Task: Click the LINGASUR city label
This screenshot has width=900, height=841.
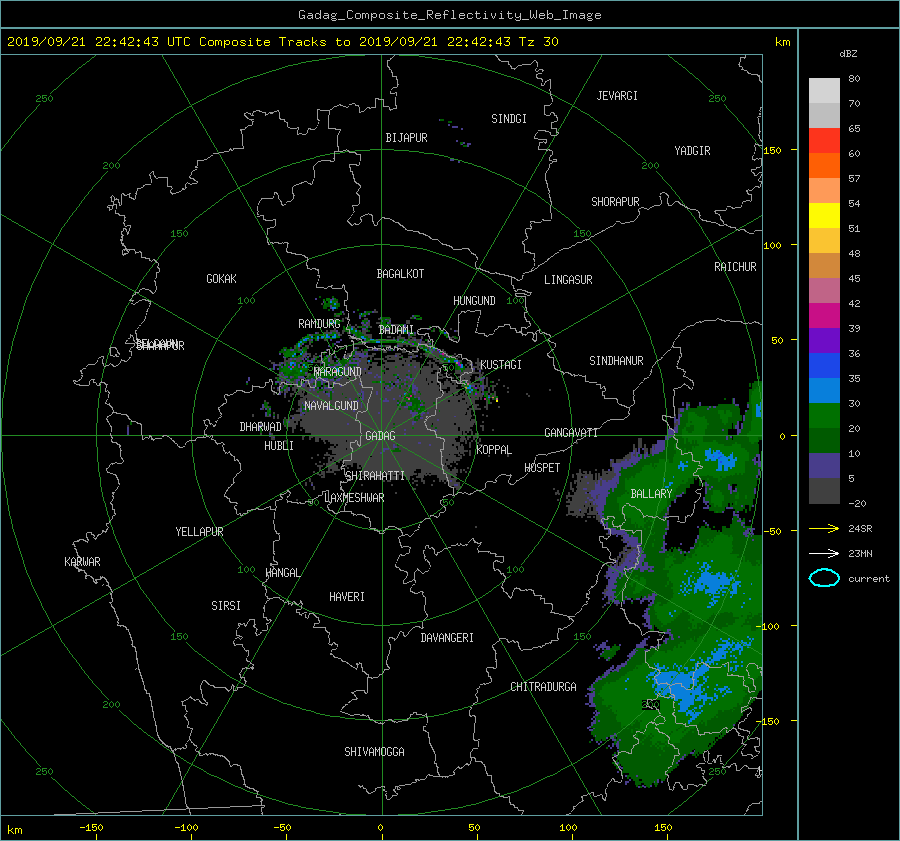Action: pos(568,280)
